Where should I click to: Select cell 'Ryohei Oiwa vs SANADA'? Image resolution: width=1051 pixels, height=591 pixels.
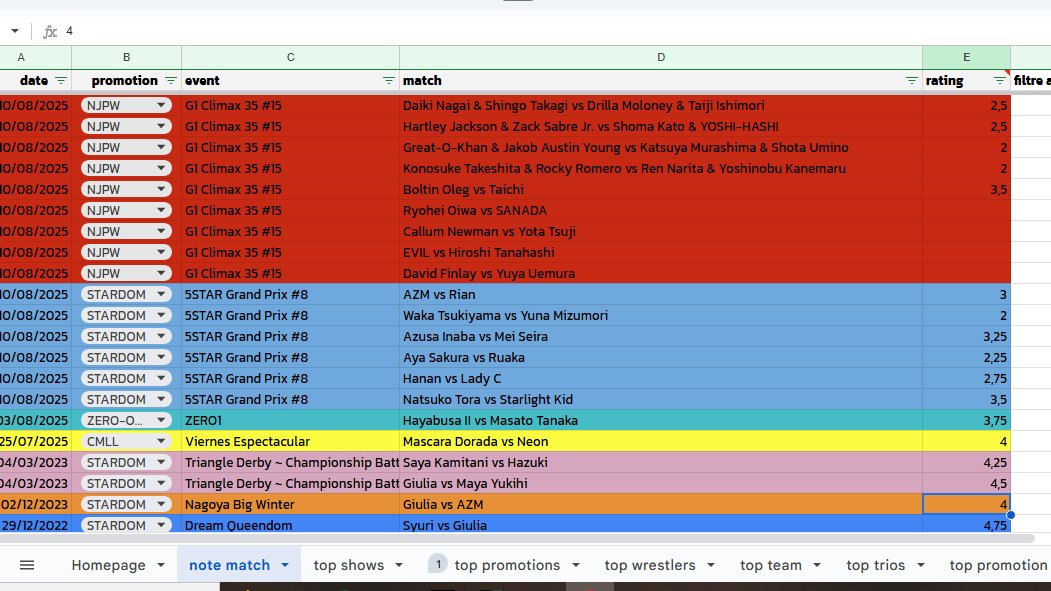click(661, 210)
